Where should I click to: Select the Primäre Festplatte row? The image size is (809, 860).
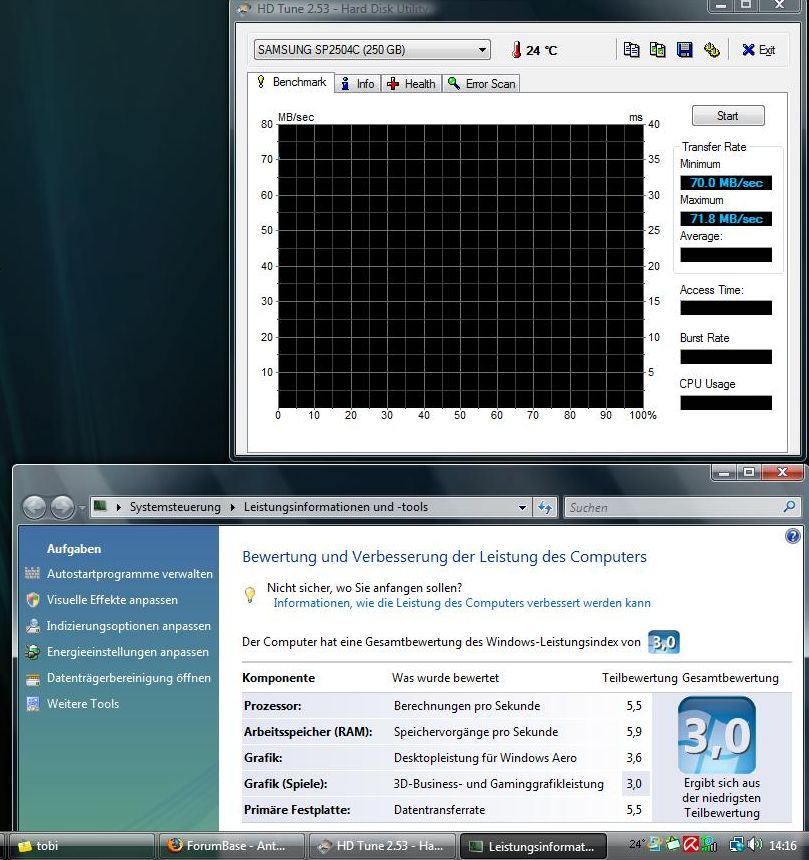click(x=446, y=810)
